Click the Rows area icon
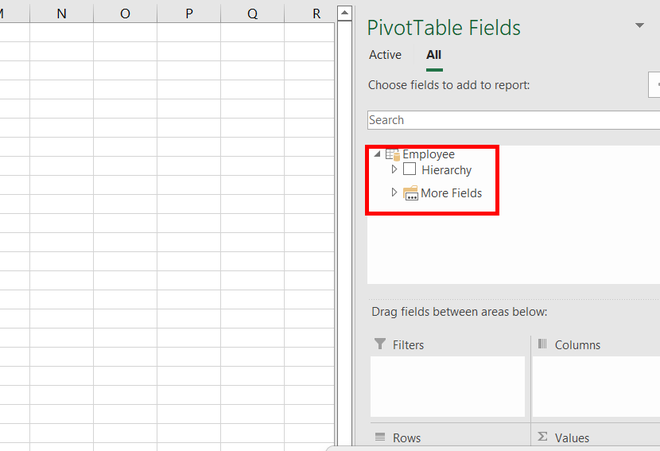Viewport: 660px width, 451px height. [380, 437]
